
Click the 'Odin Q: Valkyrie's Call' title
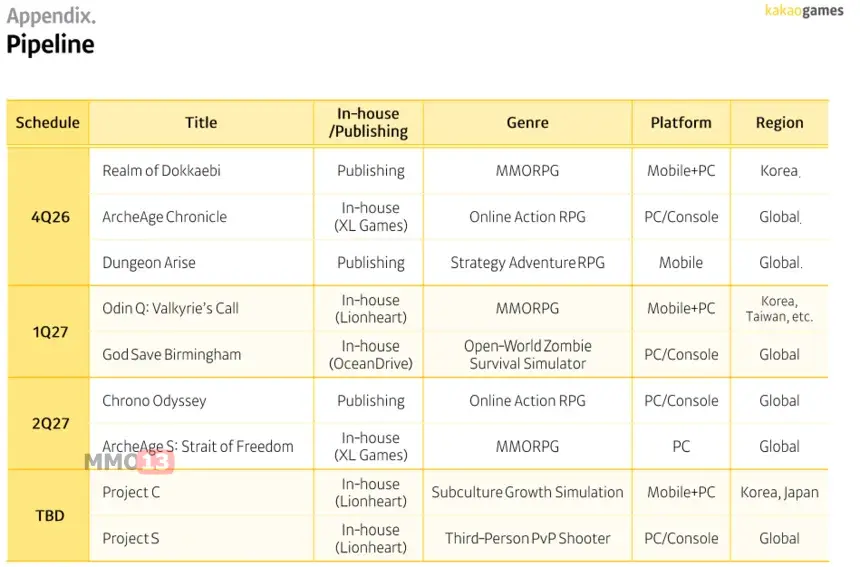[171, 308]
